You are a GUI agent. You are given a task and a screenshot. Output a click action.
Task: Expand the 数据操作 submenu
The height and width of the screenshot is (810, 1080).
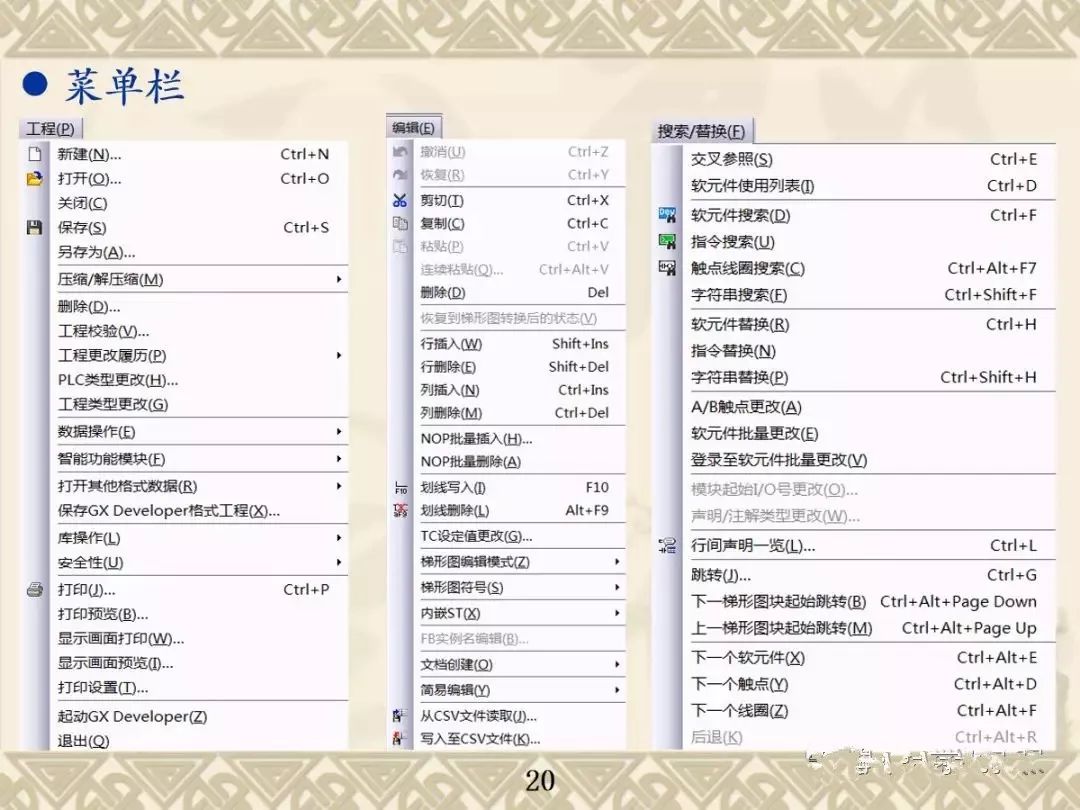[339, 430]
